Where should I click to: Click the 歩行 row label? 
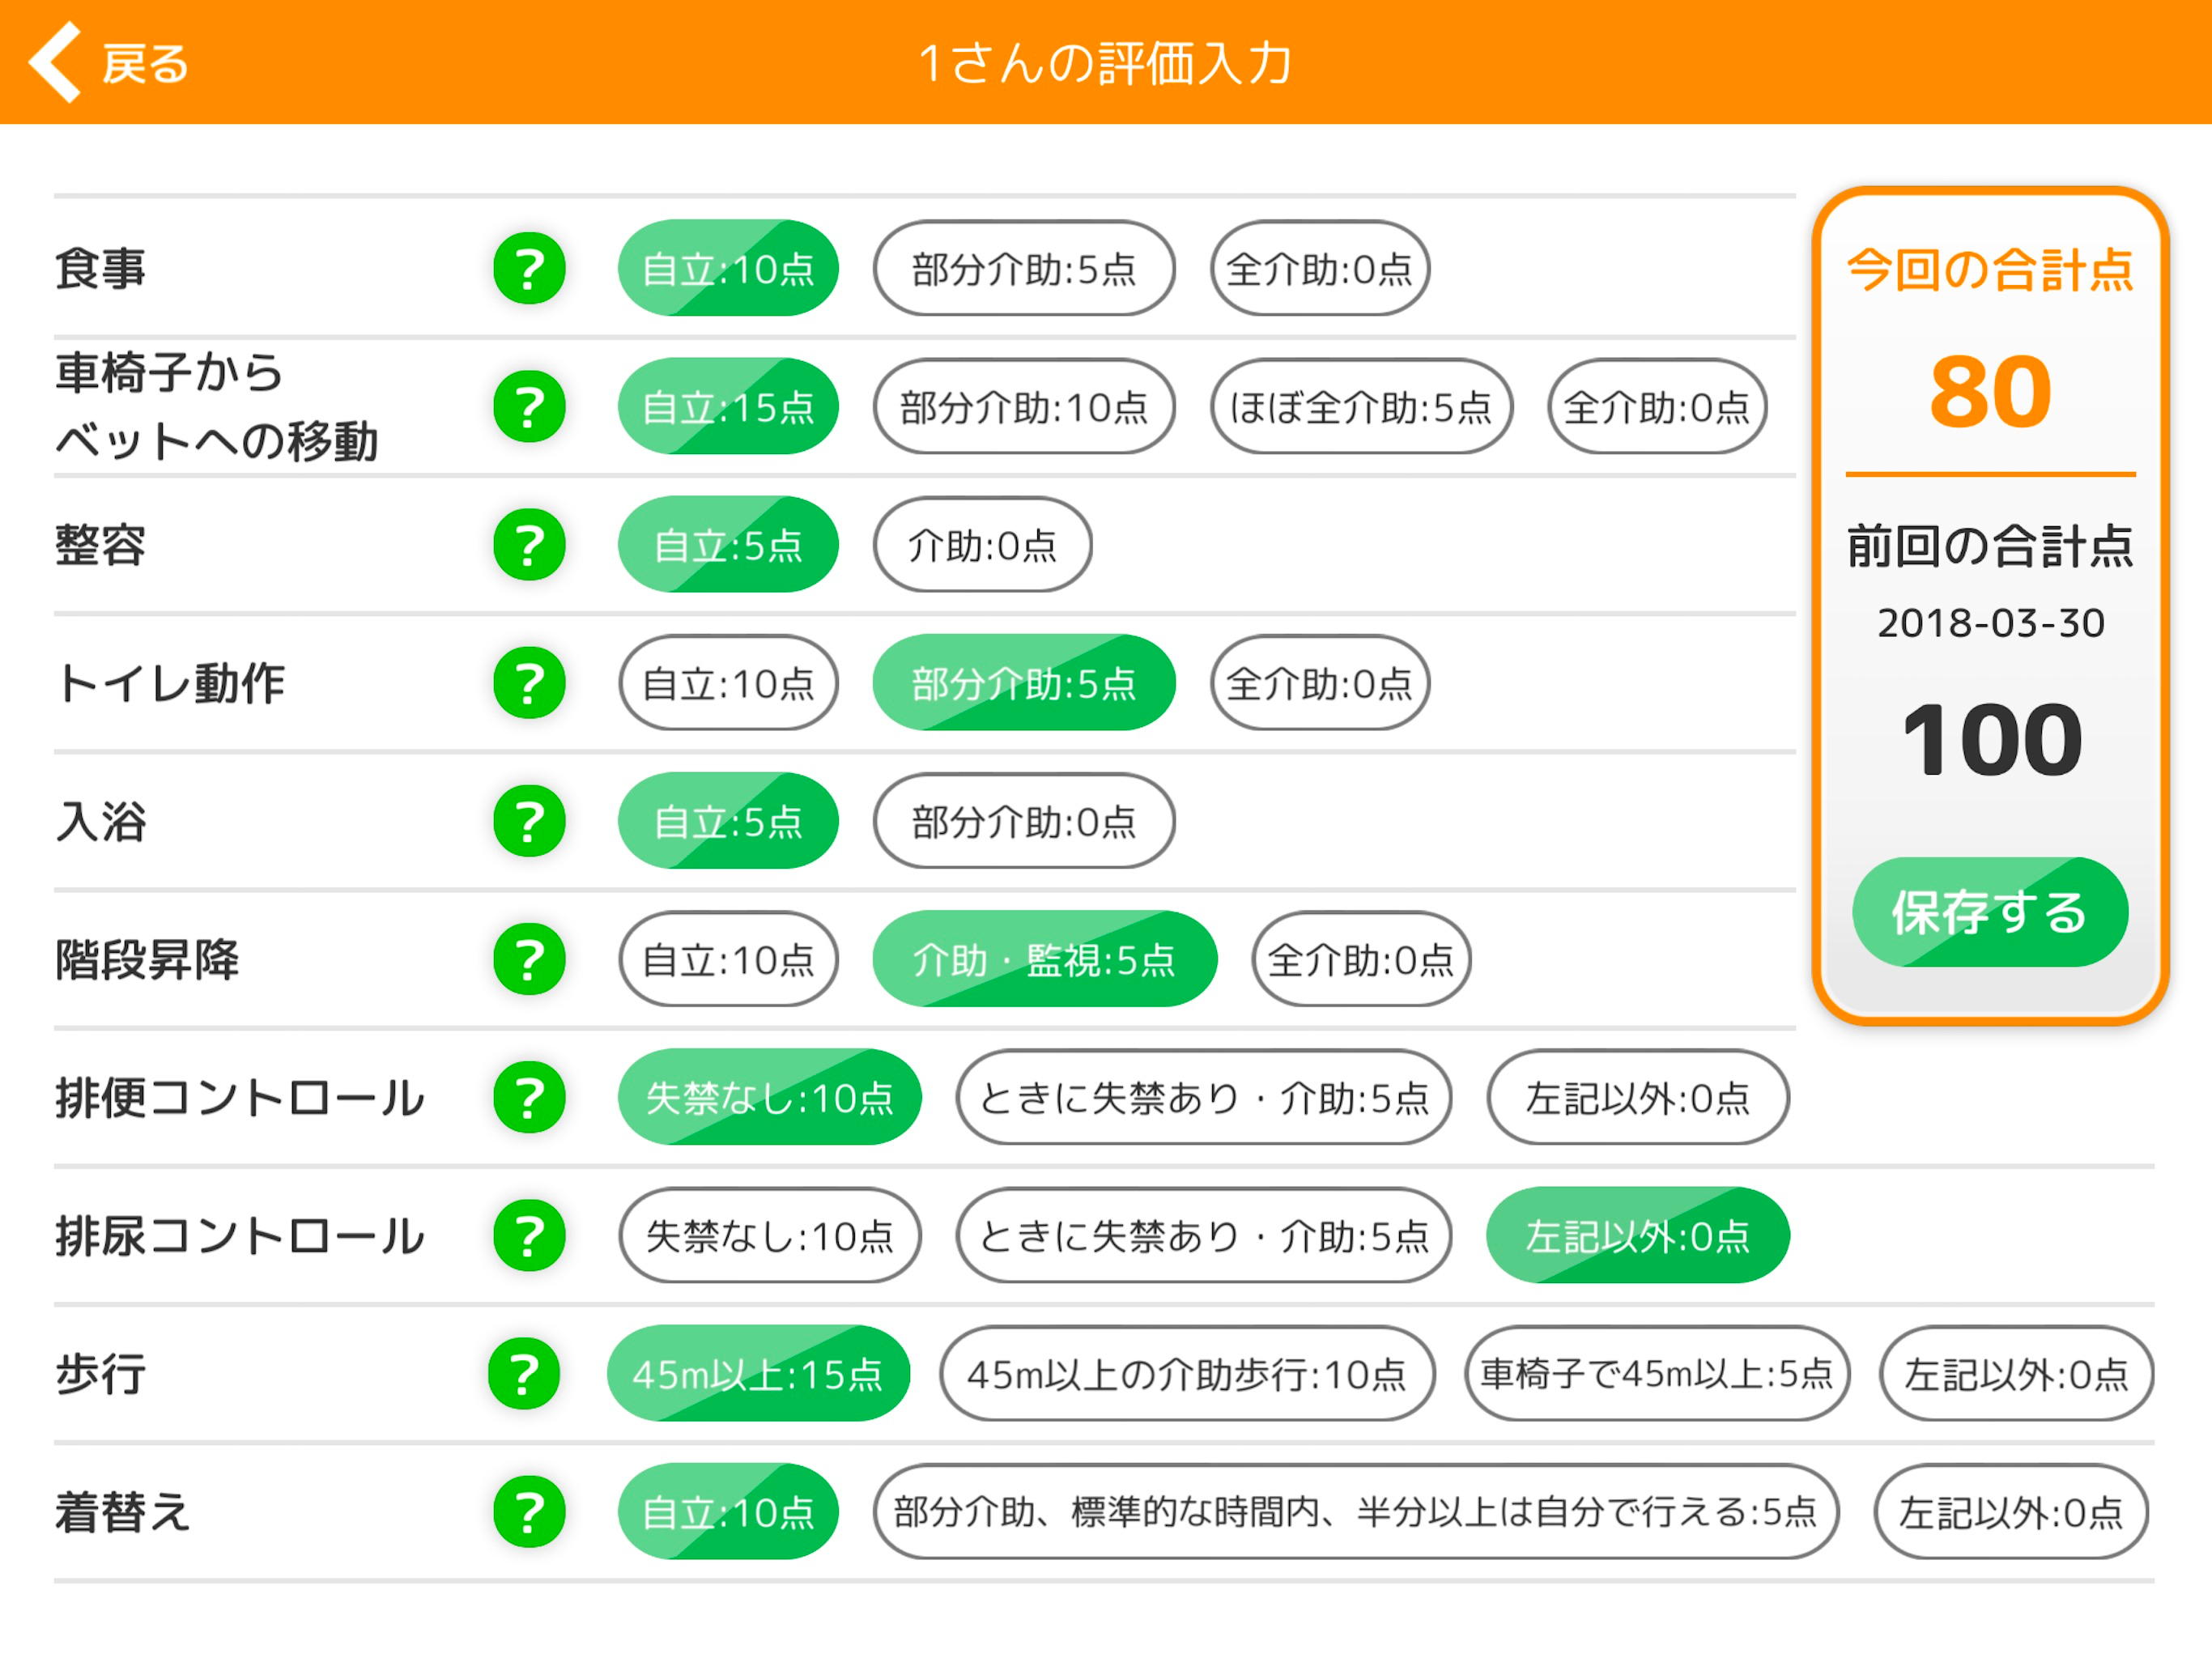(100, 1373)
